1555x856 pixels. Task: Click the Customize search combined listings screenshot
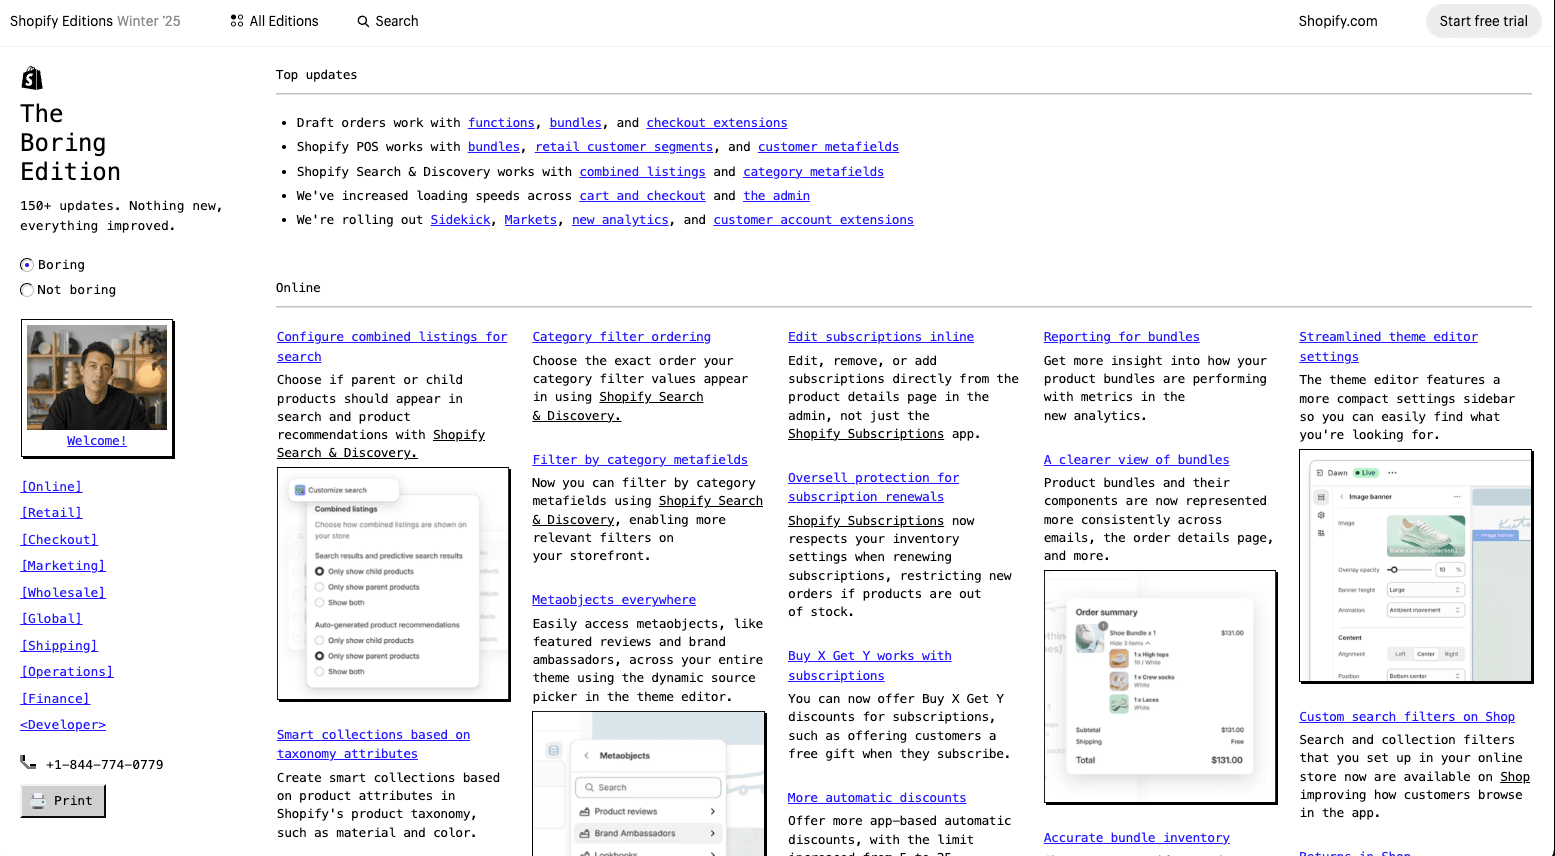click(393, 584)
